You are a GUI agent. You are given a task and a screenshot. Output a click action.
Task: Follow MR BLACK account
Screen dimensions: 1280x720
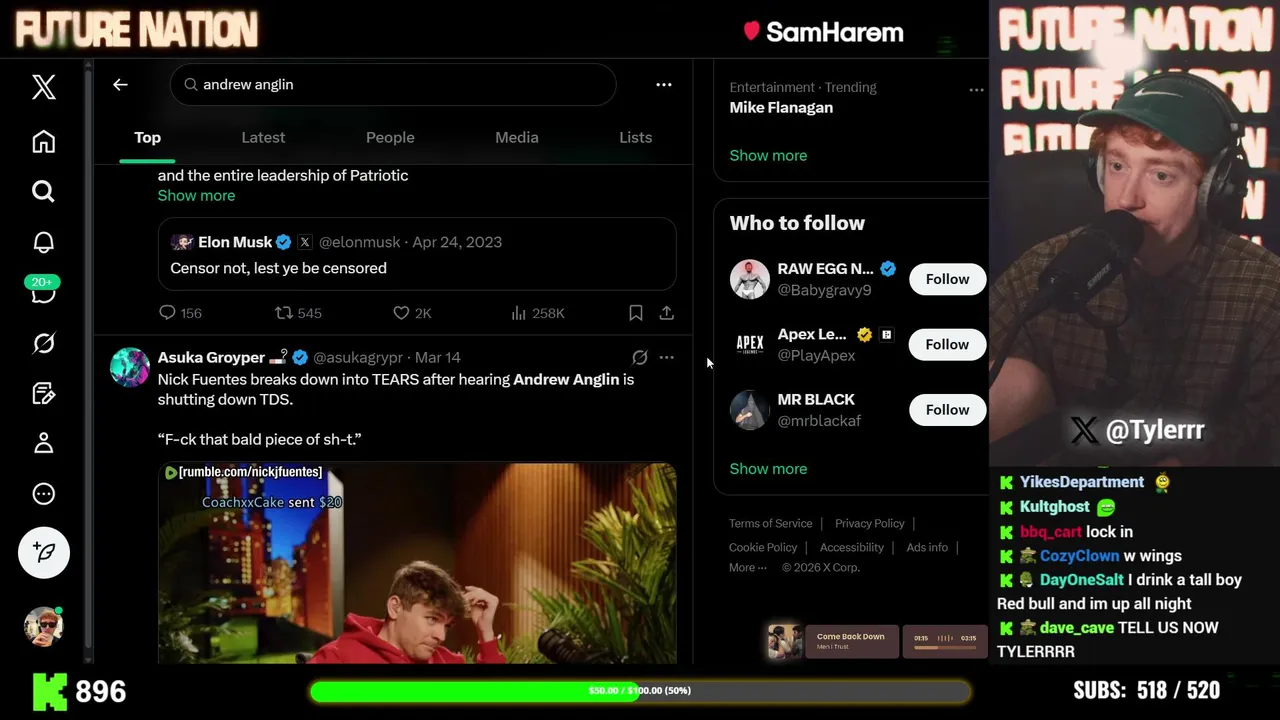coord(947,409)
